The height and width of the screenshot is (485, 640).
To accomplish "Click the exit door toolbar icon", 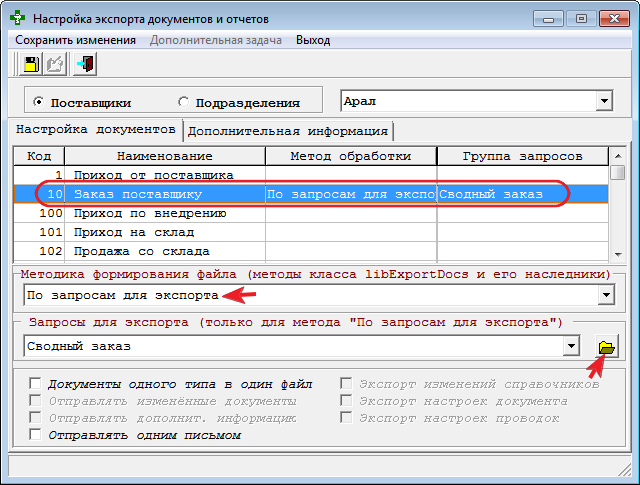I will pos(85,65).
